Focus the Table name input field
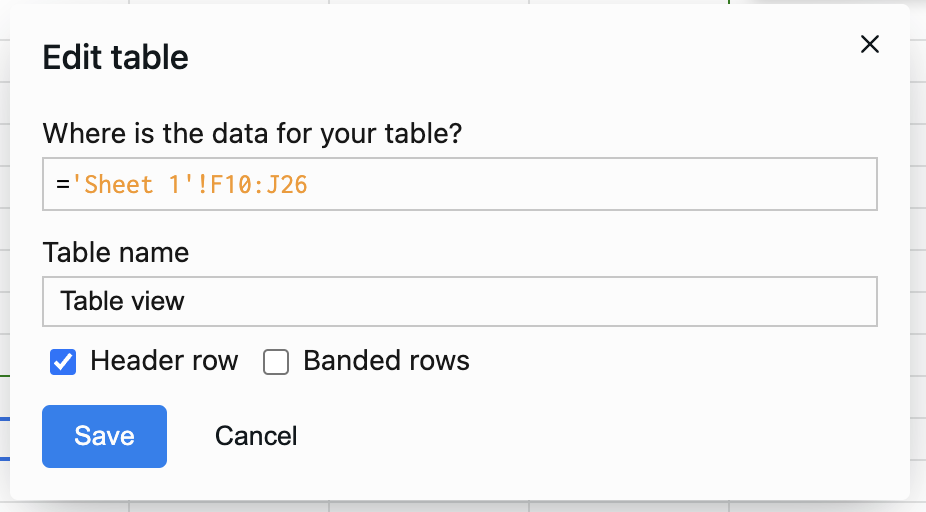Screen dimensions: 926x512 click(459, 301)
